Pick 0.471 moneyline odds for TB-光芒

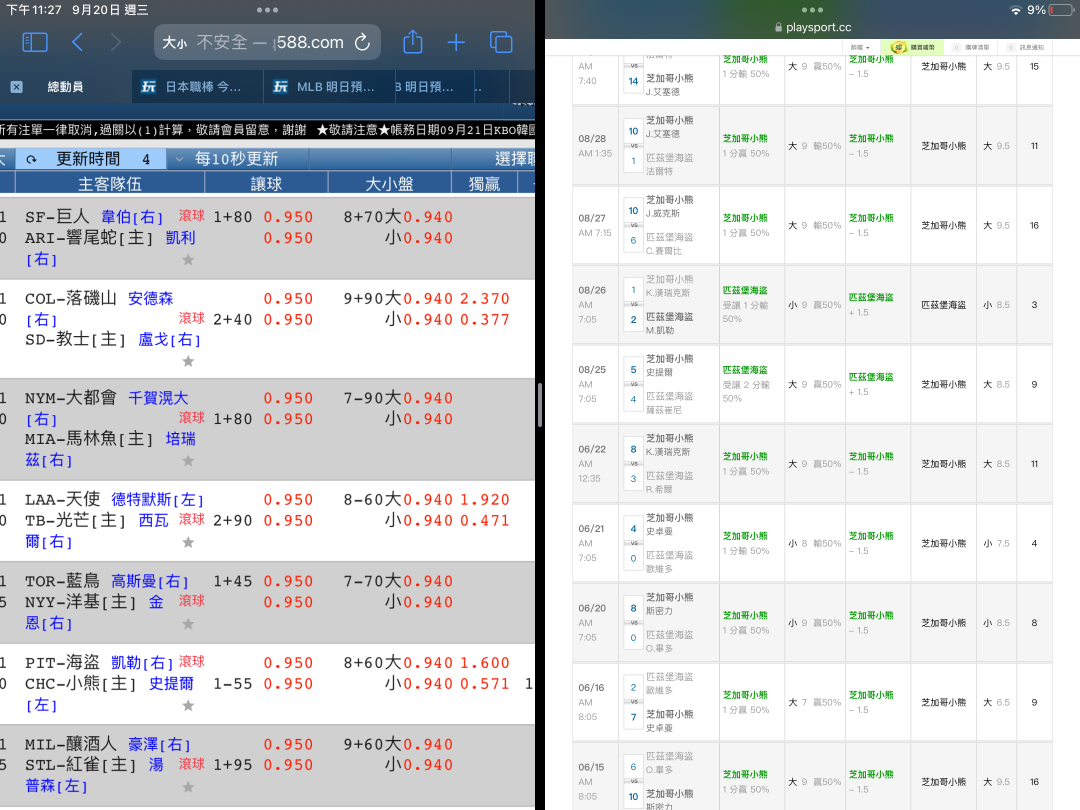pyautogui.click(x=485, y=521)
